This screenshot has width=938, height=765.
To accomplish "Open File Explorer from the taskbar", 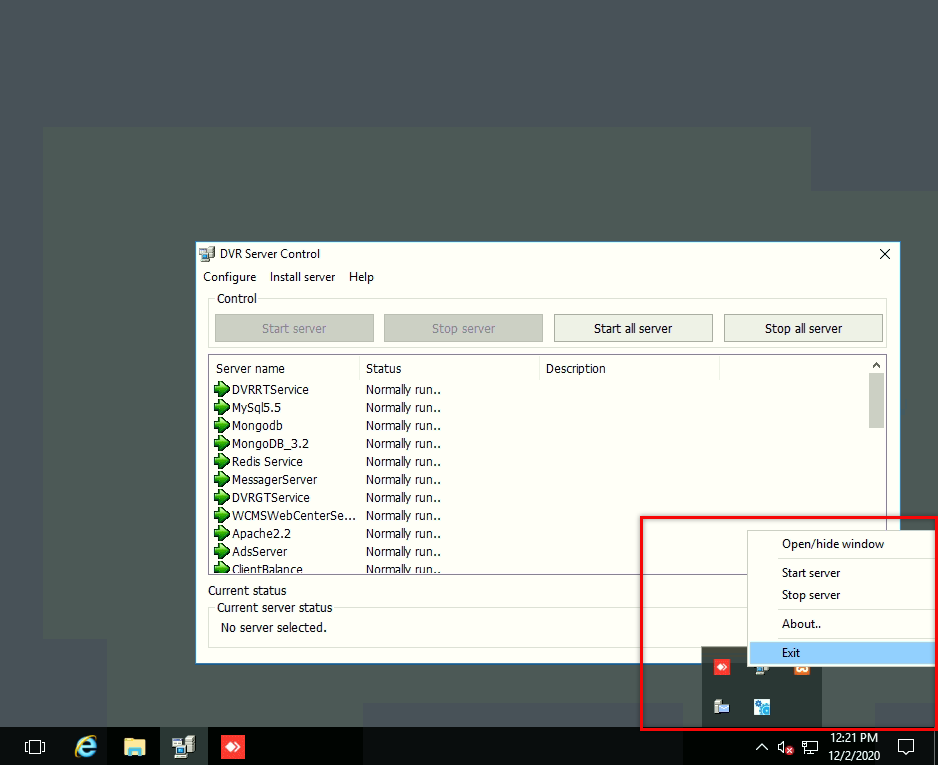I will pyautogui.click(x=135, y=746).
